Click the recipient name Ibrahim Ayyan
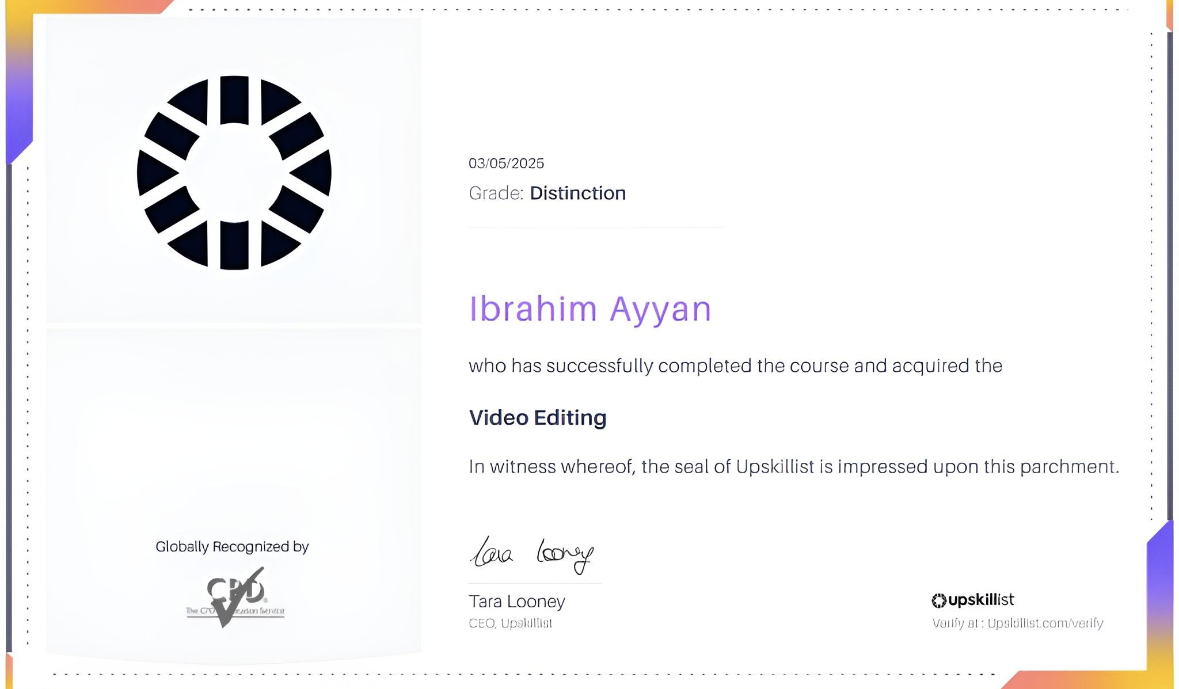The height and width of the screenshot is (689, 1179). [x=590, y=309]
